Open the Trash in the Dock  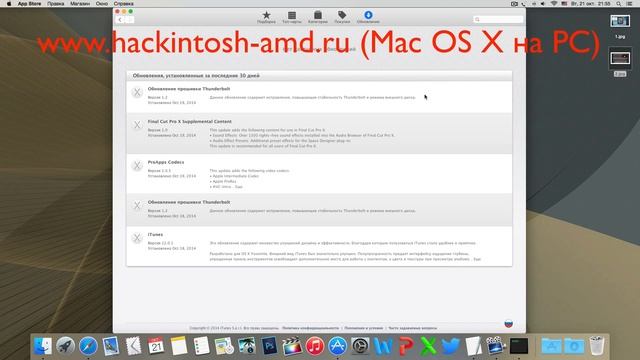click(x=597, y=346)
